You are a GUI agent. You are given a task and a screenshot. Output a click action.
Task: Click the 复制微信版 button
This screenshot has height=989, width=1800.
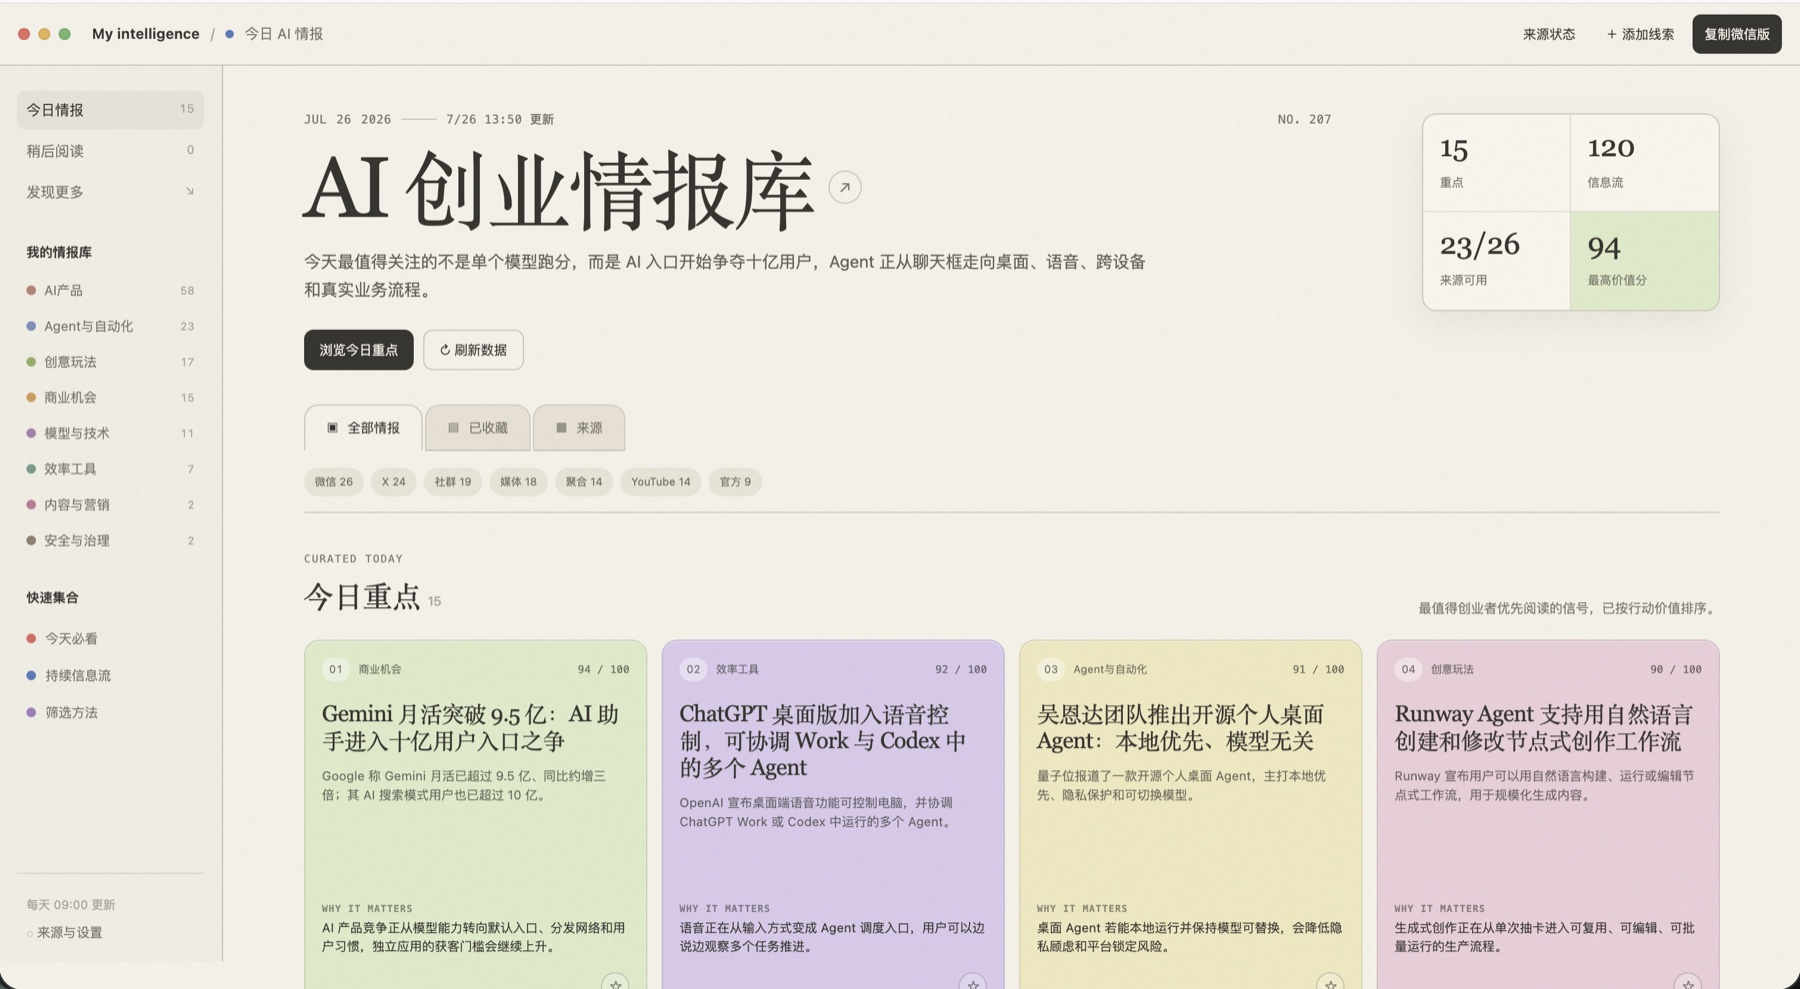pyautogui.click(x=1737, y=34)
